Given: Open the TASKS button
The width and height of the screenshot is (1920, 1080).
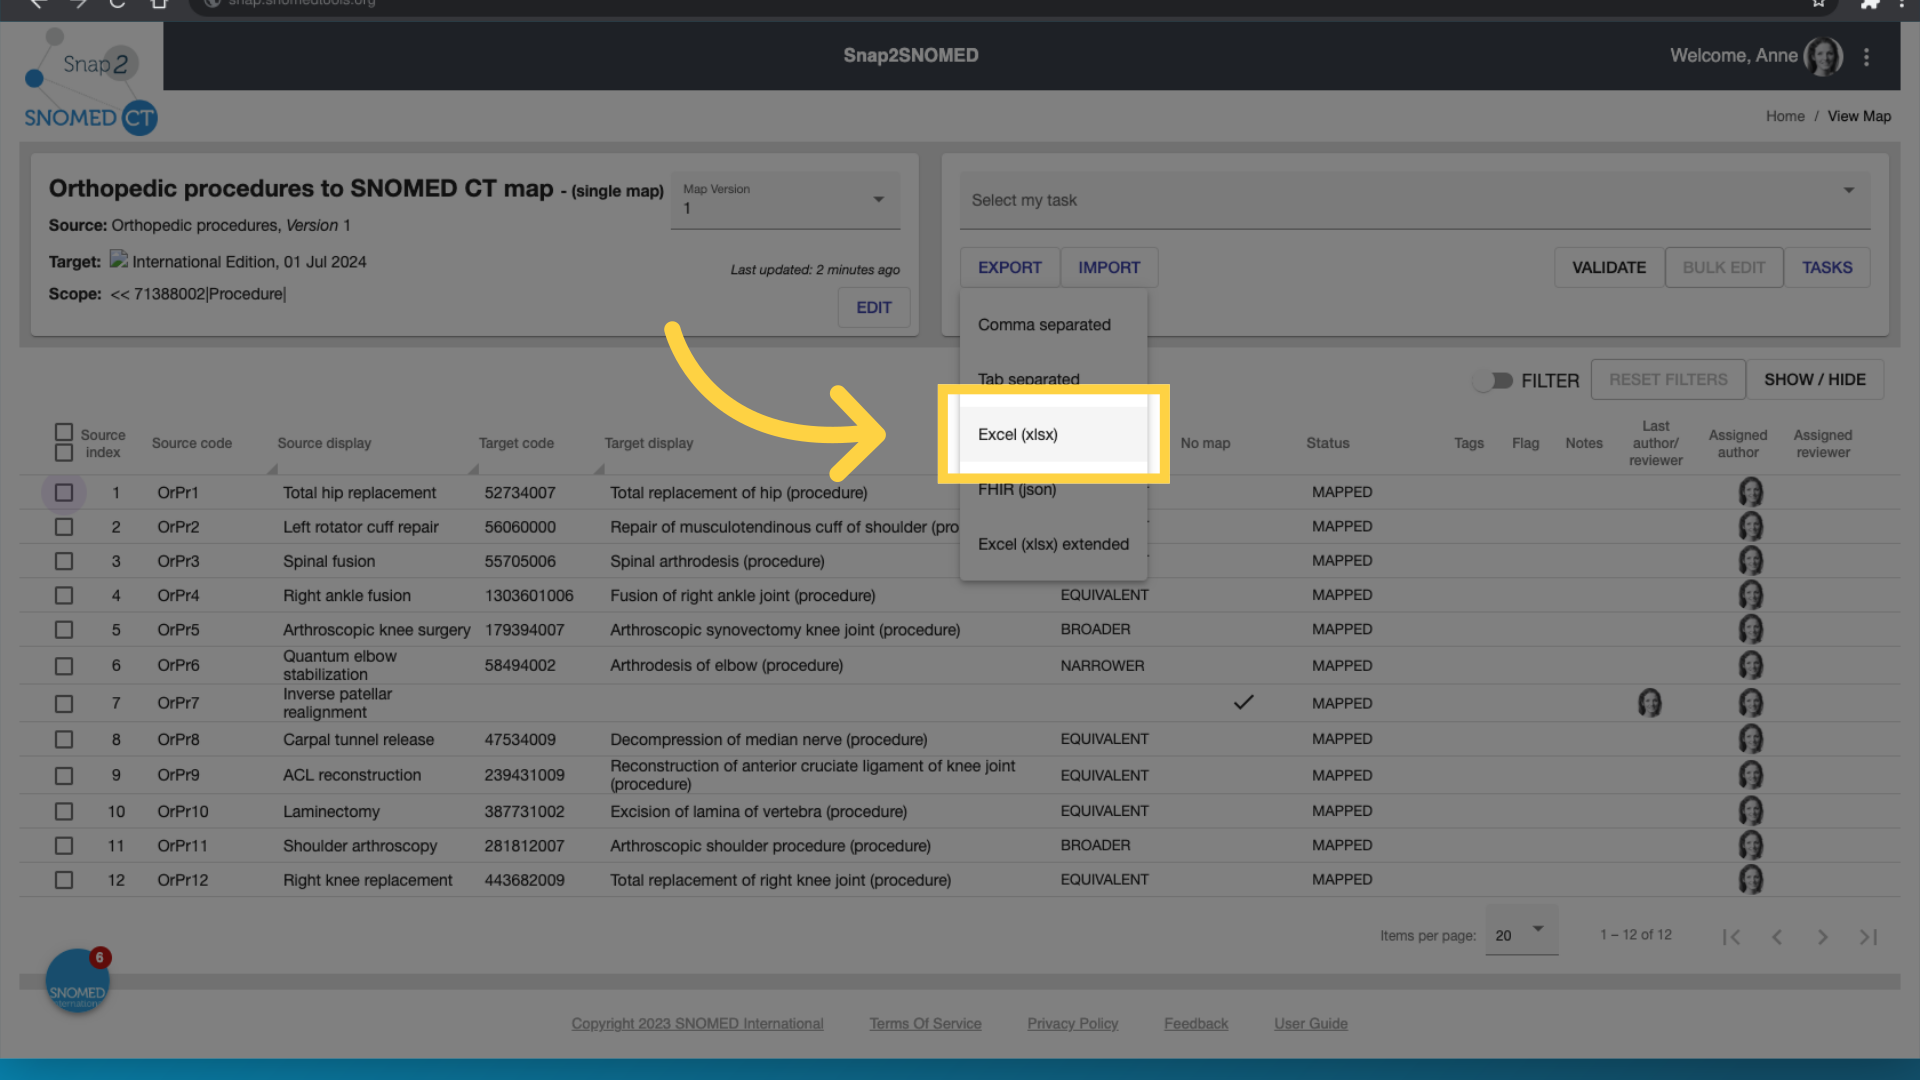Looking at the screenshot, I should pyautogui.click(x=1827, y=268).
